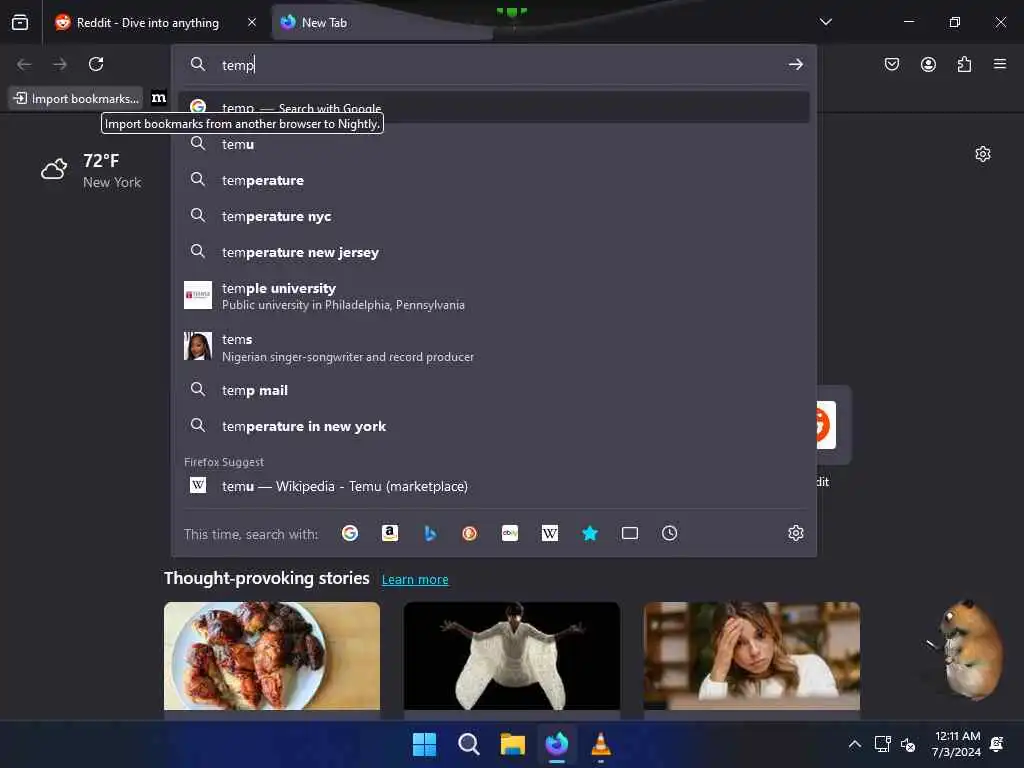Select 'temp — Search with Google' suggestion
Viewport: 1024px width, 768px height.
pyautogui.click(x=494, y=107)
